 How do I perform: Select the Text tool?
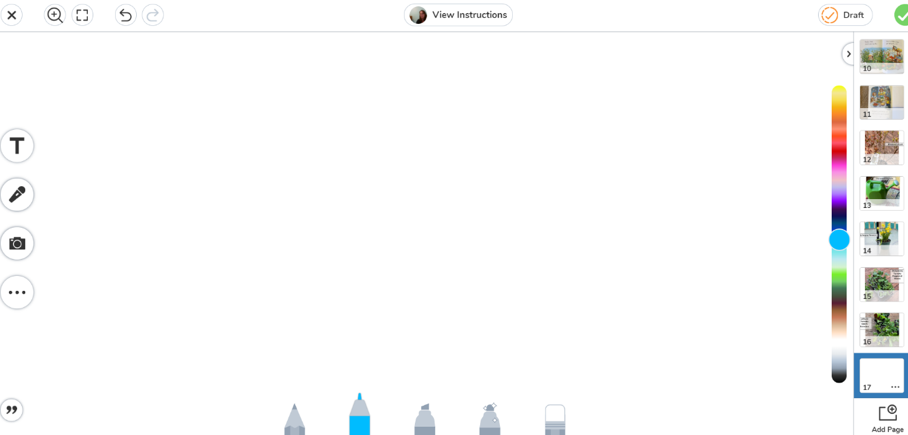[17, 146]
